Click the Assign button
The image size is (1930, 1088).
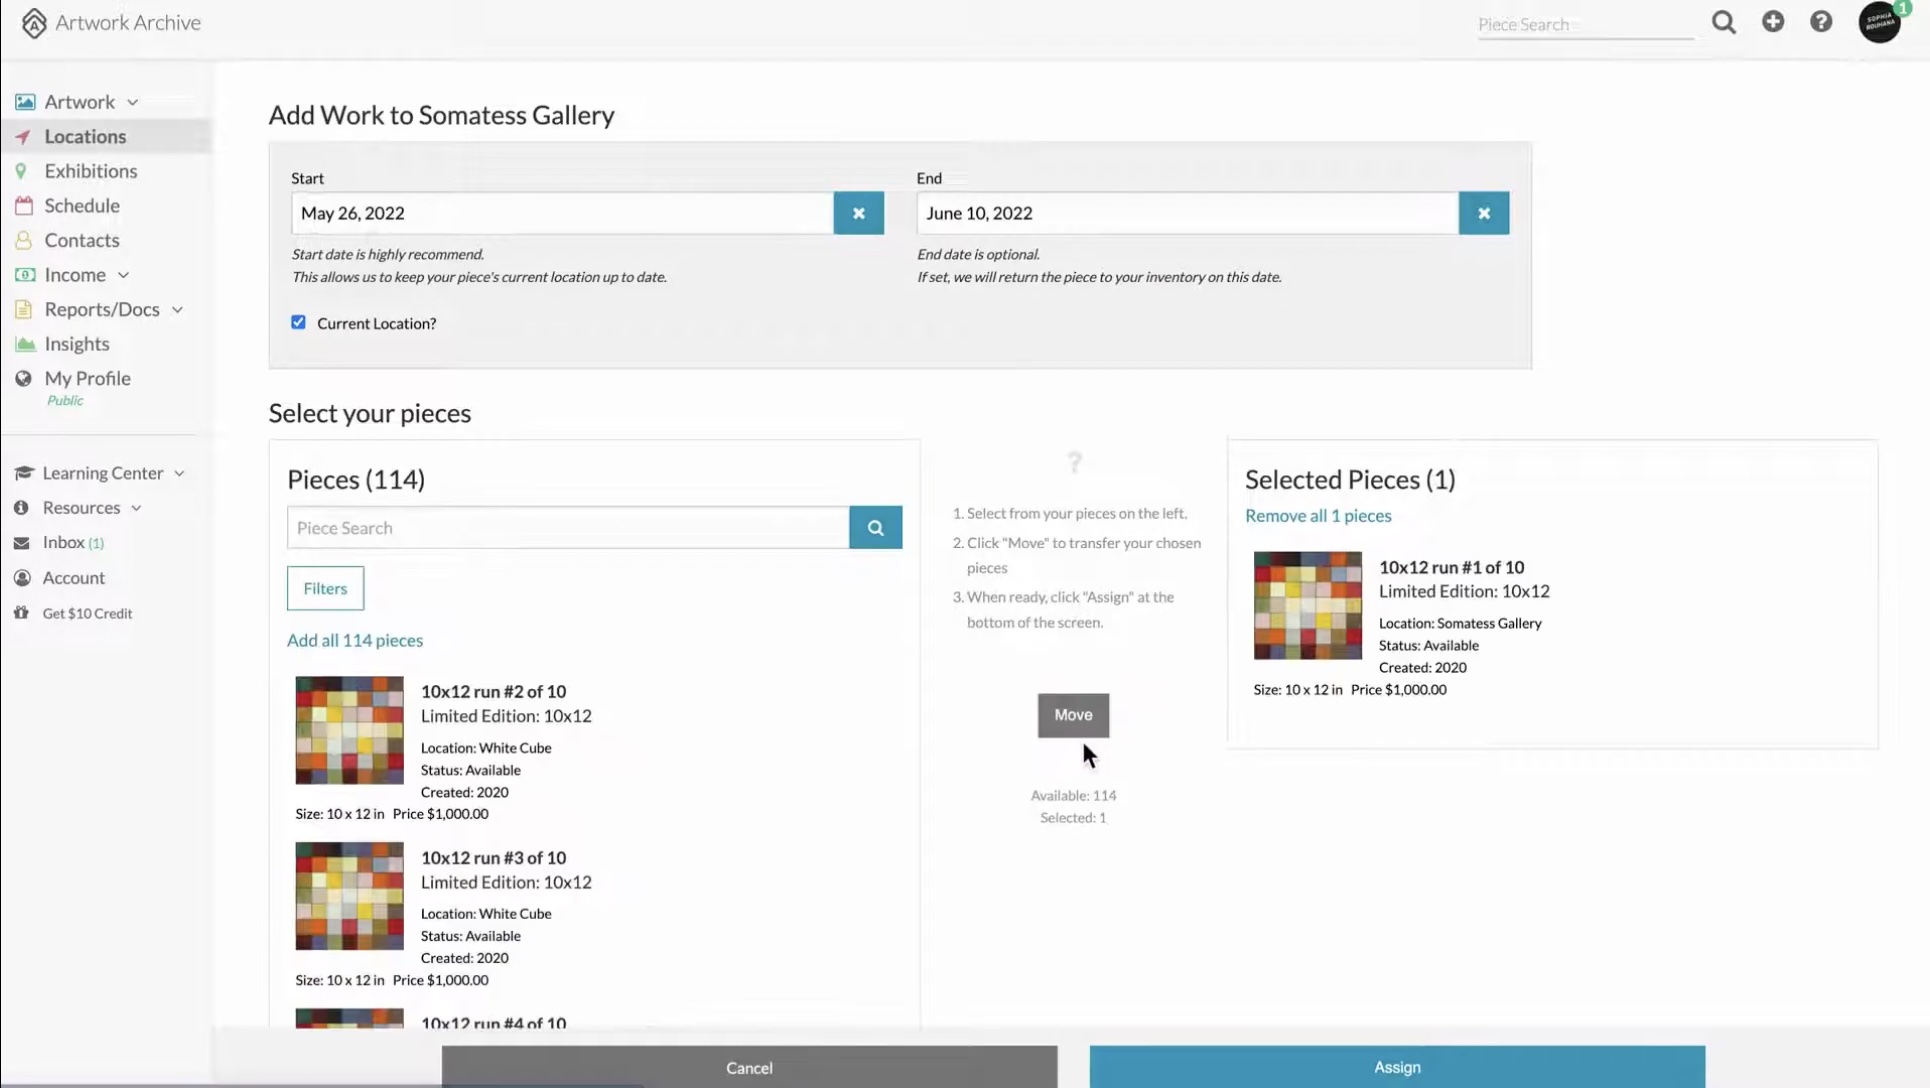point(1397,1067)
